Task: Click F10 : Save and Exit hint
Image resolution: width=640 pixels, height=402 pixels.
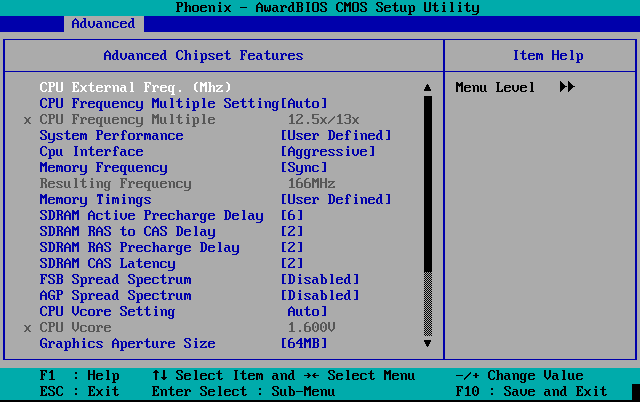Action: [x=531, y=391]
